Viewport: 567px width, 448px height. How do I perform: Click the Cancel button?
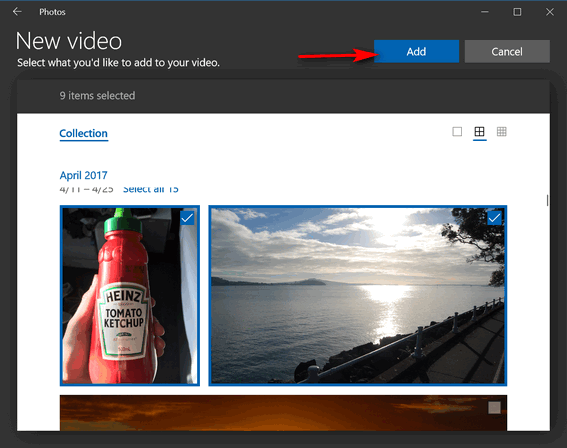(x=507, y=51)
